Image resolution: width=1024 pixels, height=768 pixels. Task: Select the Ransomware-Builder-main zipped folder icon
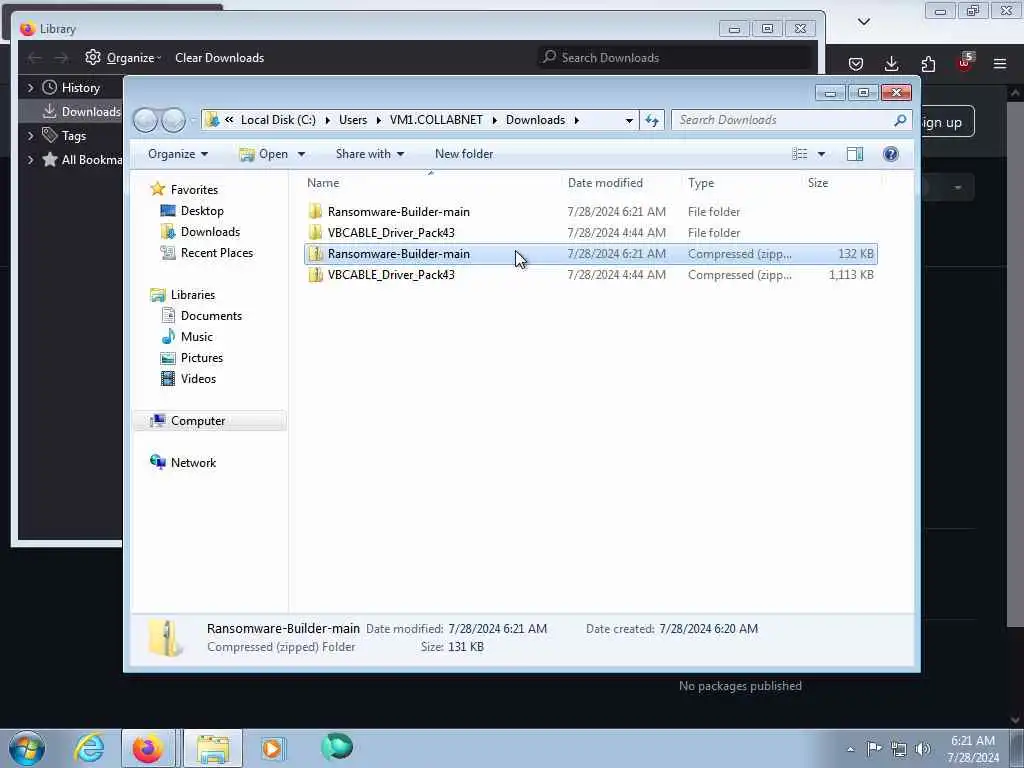click(315, 253)
